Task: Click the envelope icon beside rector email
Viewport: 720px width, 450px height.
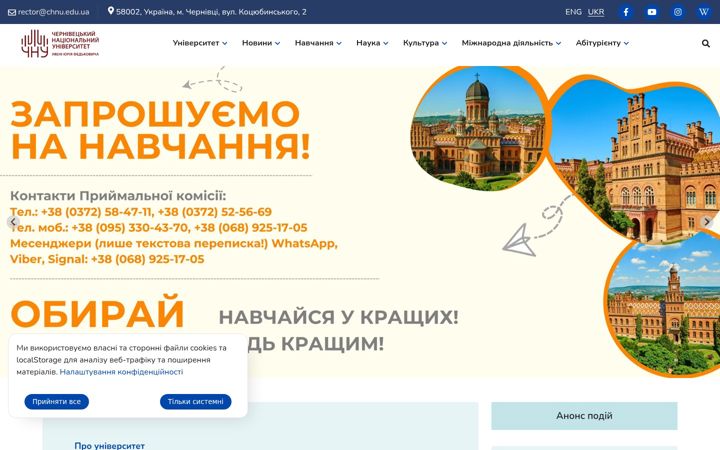Action: [12, 12]
